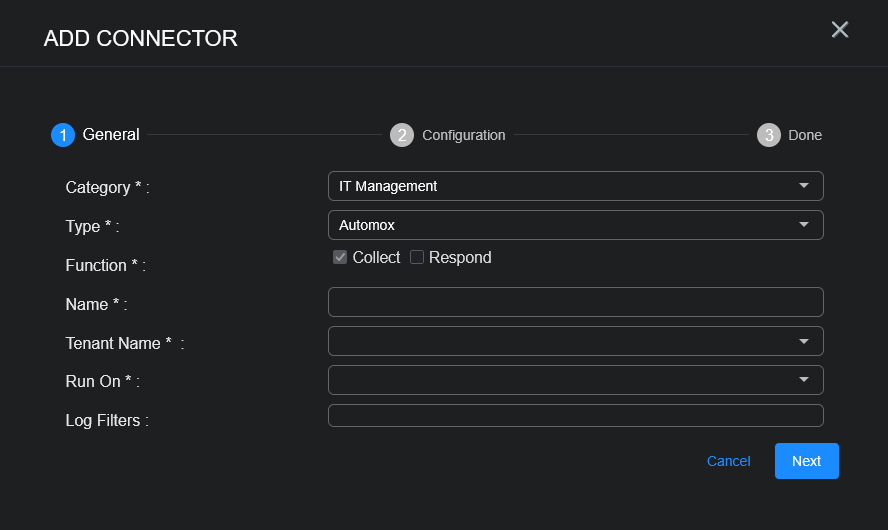Click the Type dropdown arrow icon
The image size is (888, 530).
coord(804,225)
